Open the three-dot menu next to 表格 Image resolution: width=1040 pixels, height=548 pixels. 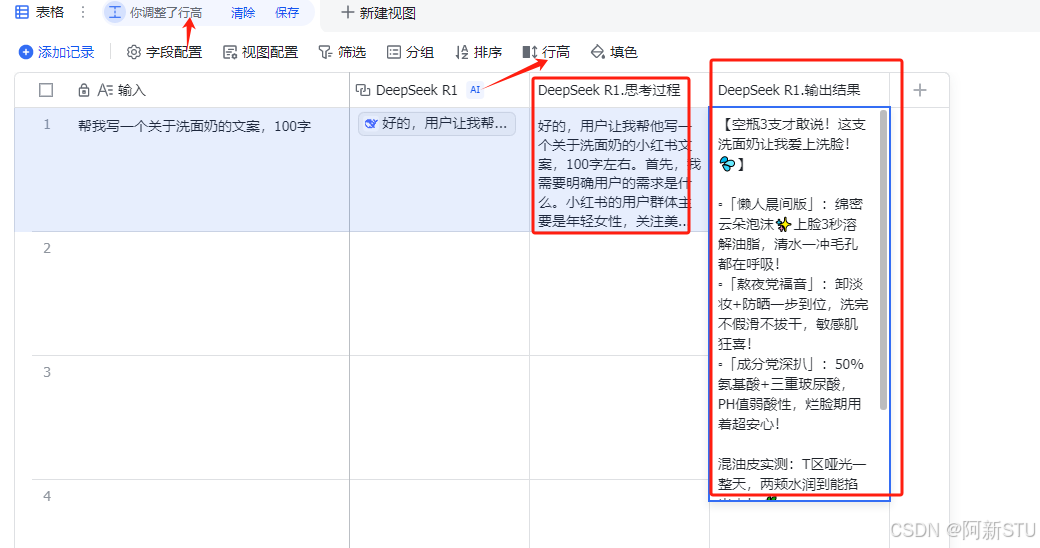pyautogui.click(x=83, y=12)
